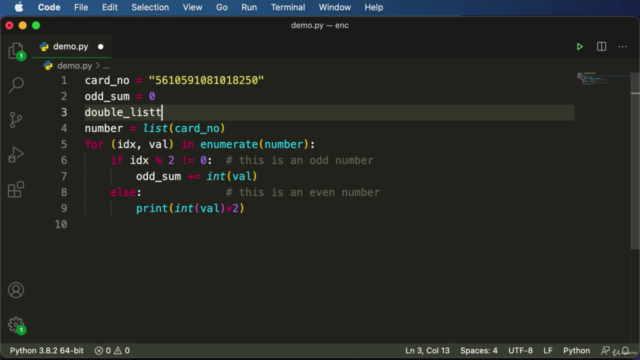The height and width of the screenshot is (360, 640).
Task: Open the File menu
Action: (x=81, y=7)
